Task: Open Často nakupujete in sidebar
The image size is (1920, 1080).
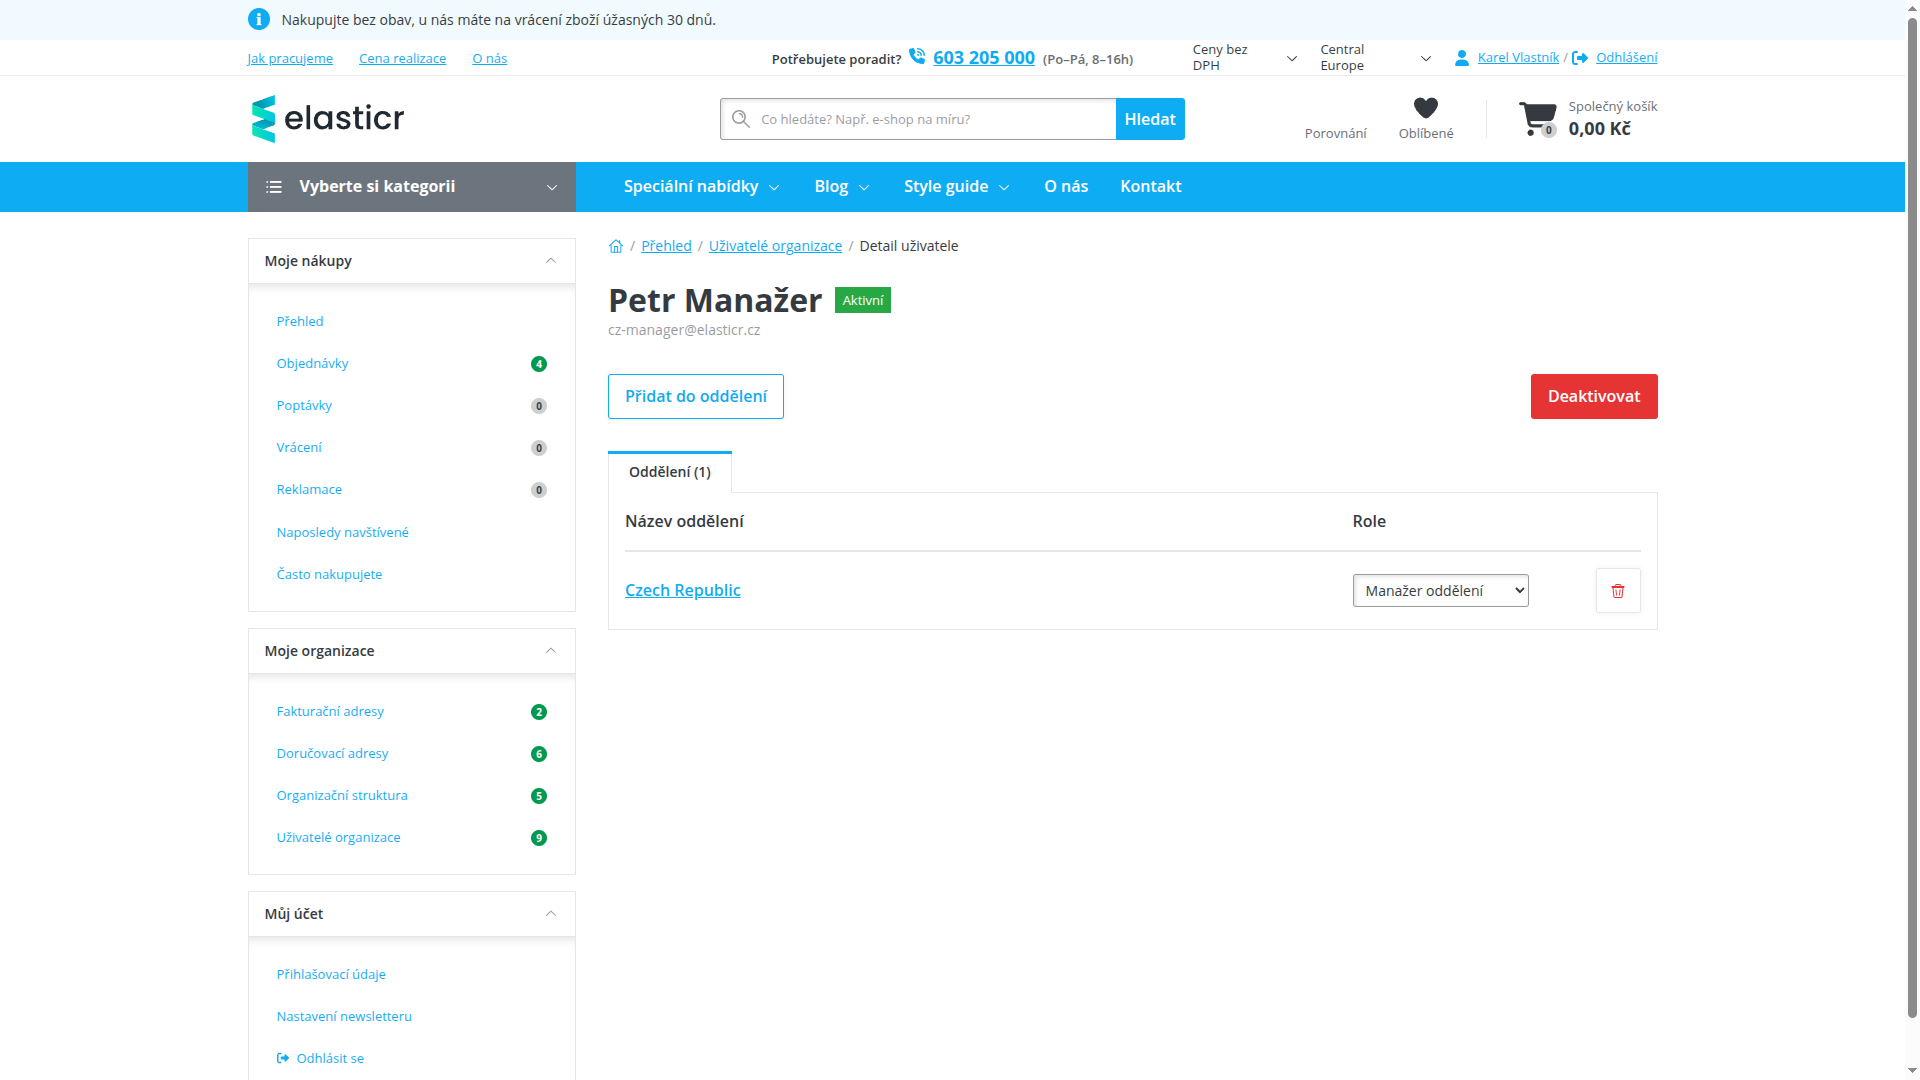Action: point(329,575)
